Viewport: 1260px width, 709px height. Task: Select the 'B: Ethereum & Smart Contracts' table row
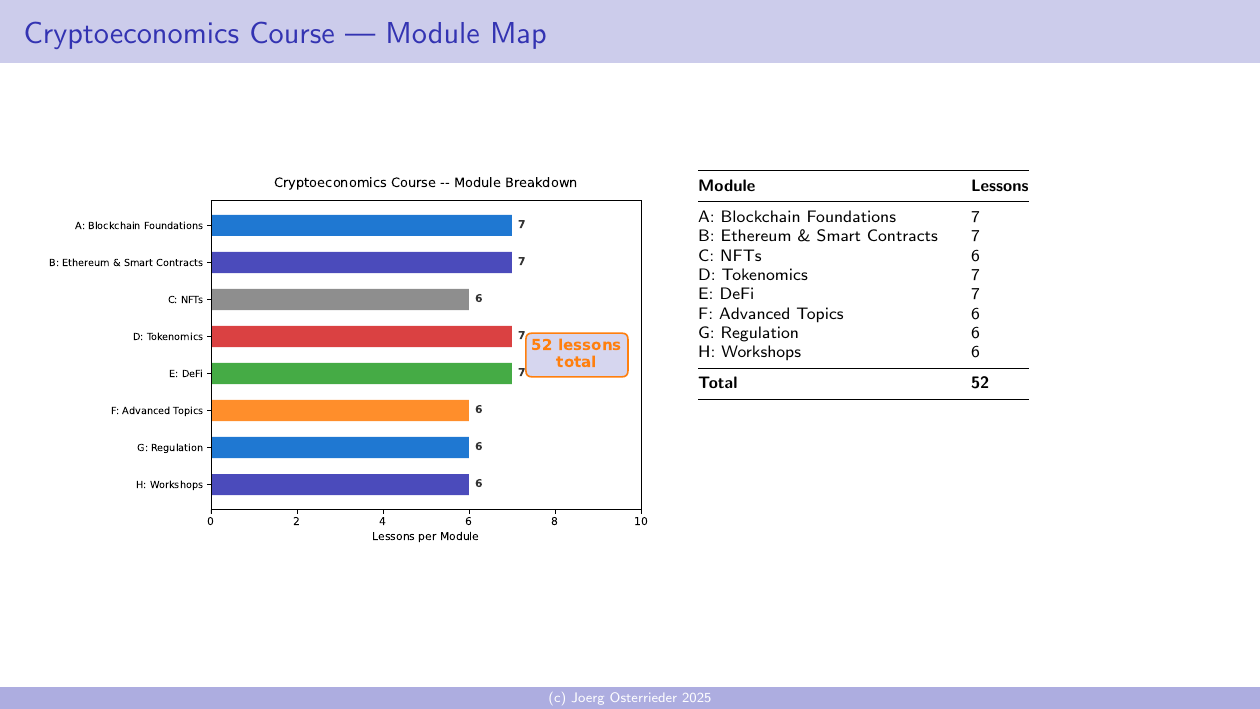pyautogui.click(x=817, y=236)
